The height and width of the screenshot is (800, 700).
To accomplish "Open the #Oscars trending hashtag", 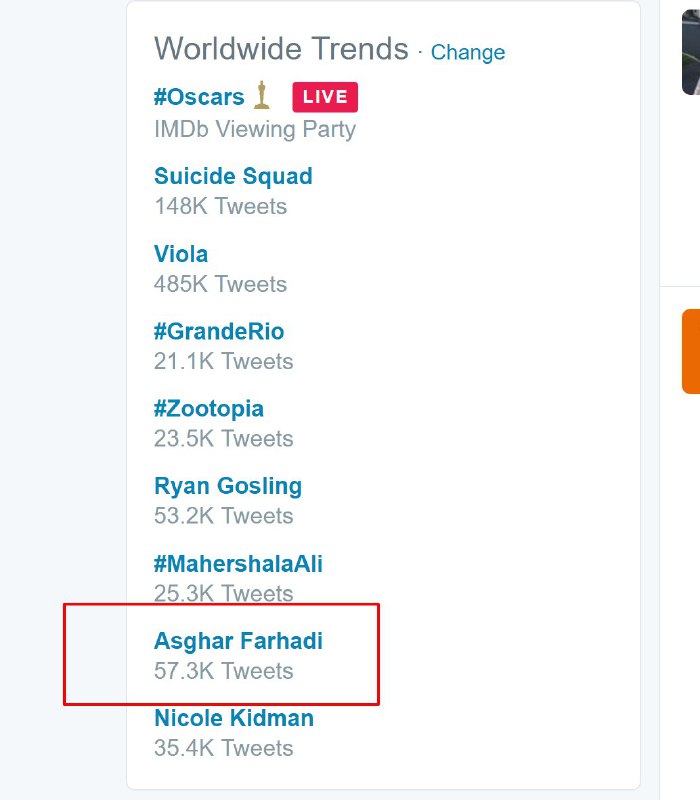I will coord(199,97).
